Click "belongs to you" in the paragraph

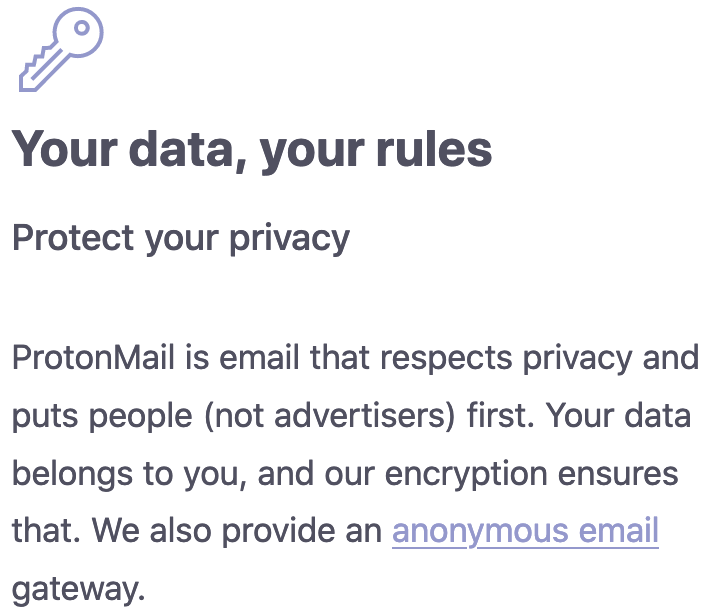(129, 474)
